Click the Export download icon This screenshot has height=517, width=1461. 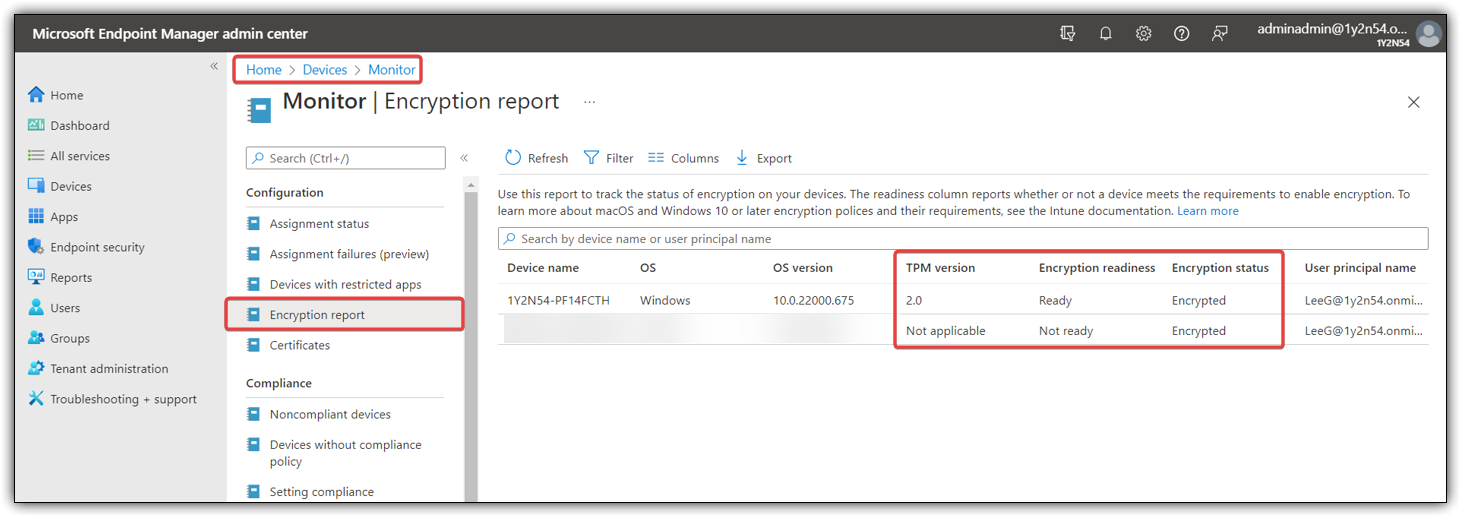(x=742, y=158)
